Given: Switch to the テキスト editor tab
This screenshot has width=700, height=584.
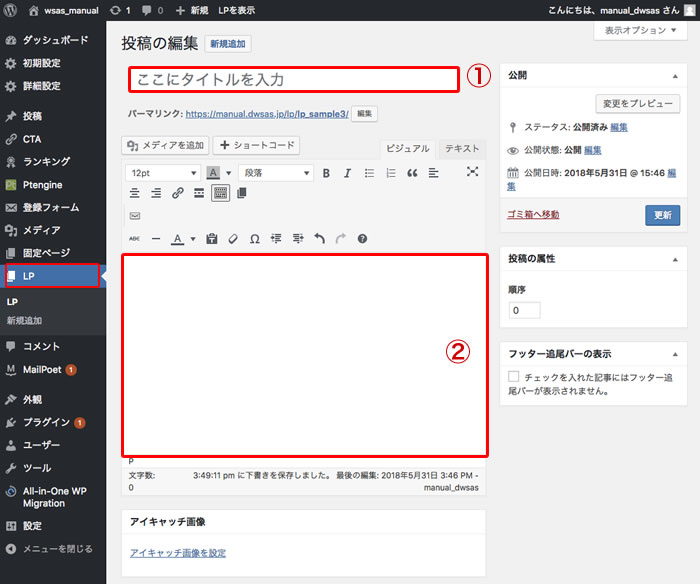Looking at the screenshot, I should [462, 148].
